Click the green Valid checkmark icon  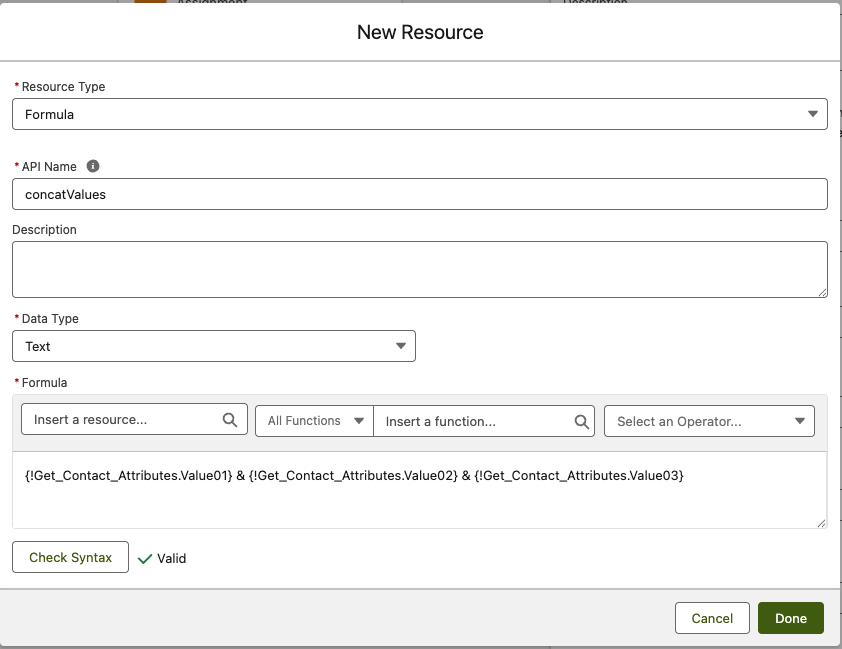(145, 559)
